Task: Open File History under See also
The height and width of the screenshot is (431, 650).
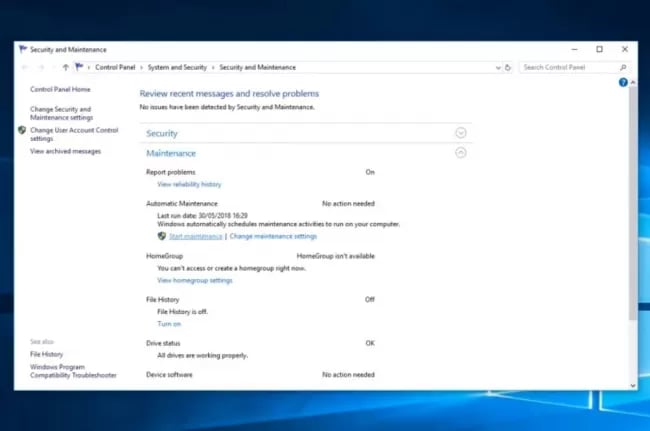Action: click(x=46, y=354)
